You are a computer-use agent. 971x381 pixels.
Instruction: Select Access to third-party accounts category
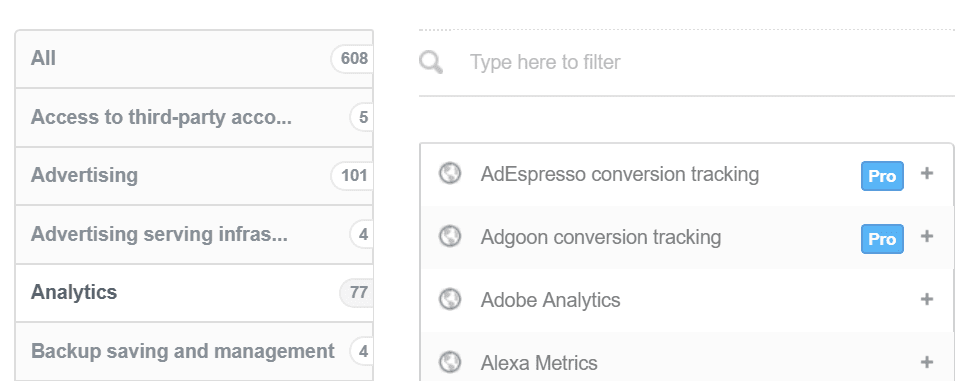coord(194,117)
